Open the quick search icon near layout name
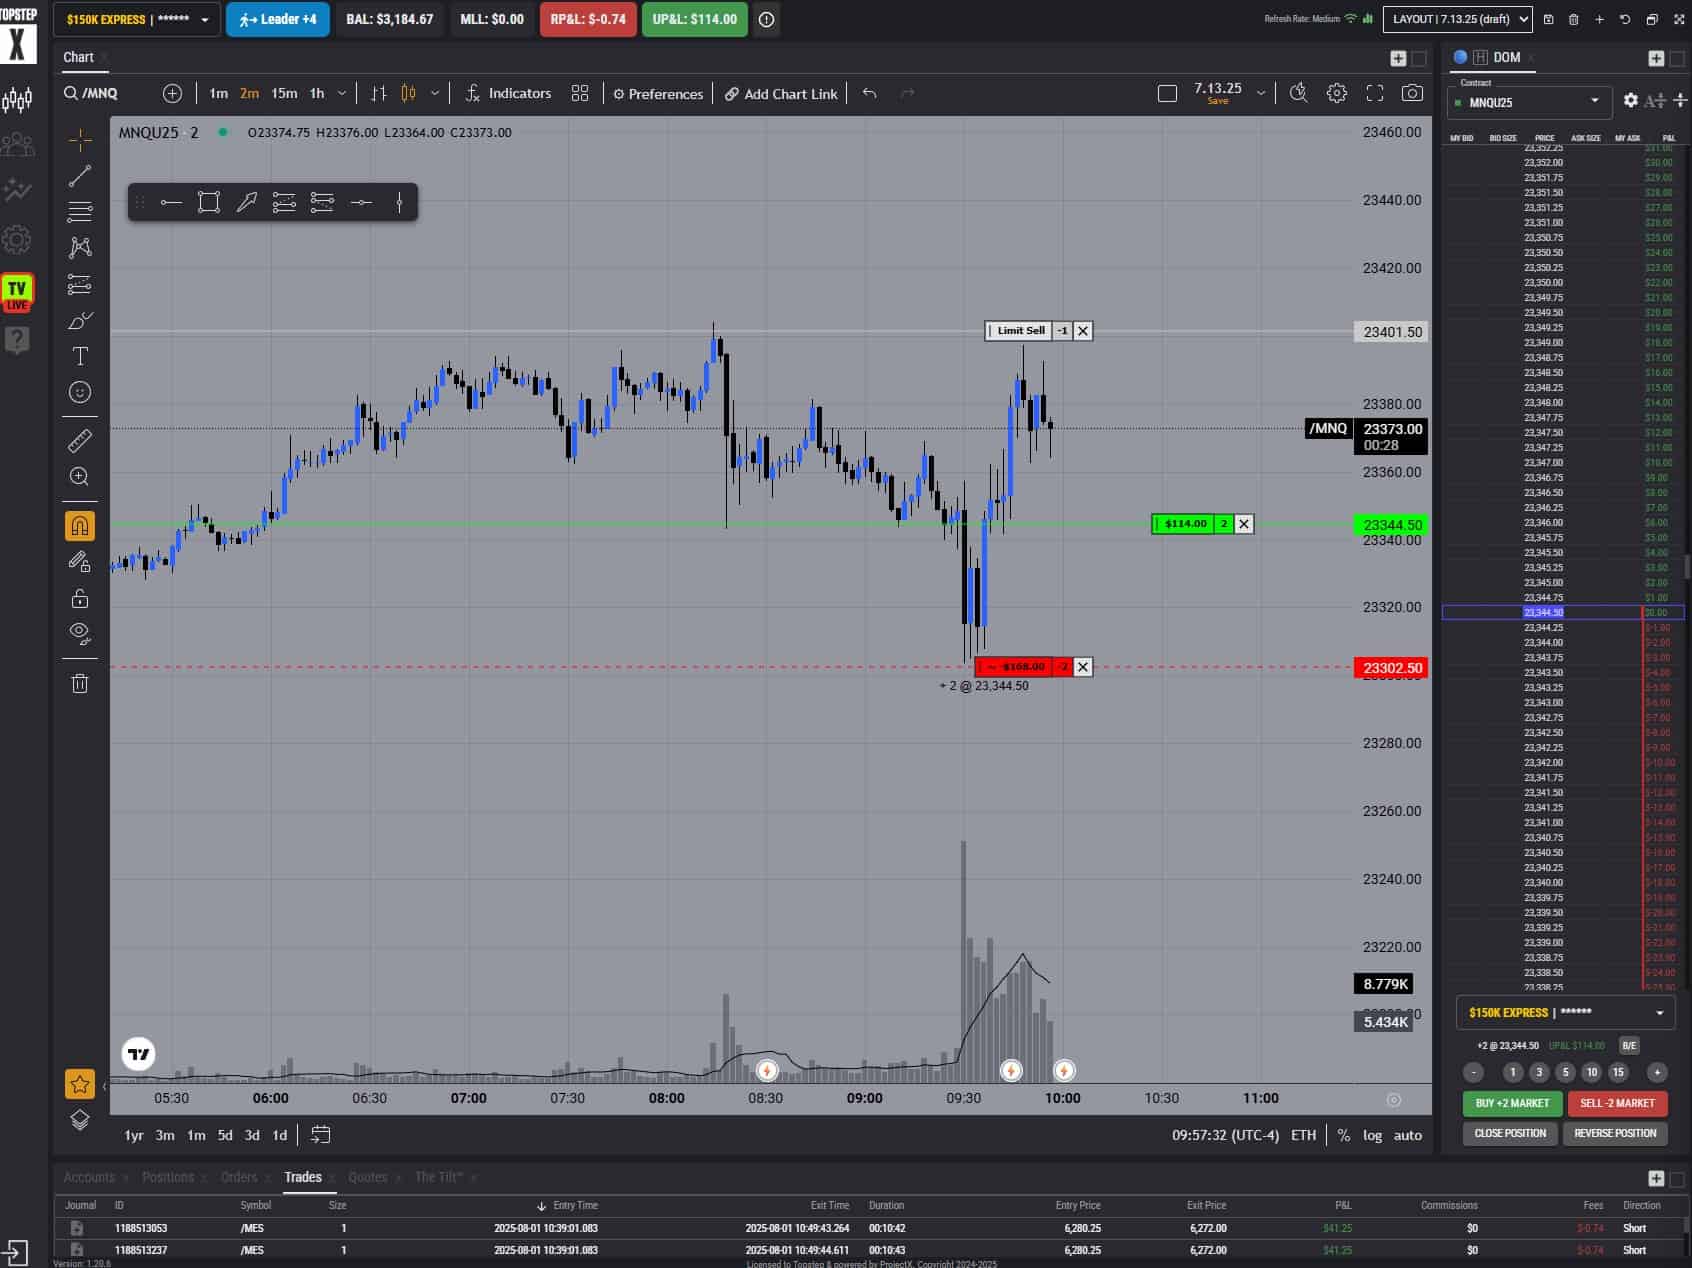 click(x=1298, y=93)
